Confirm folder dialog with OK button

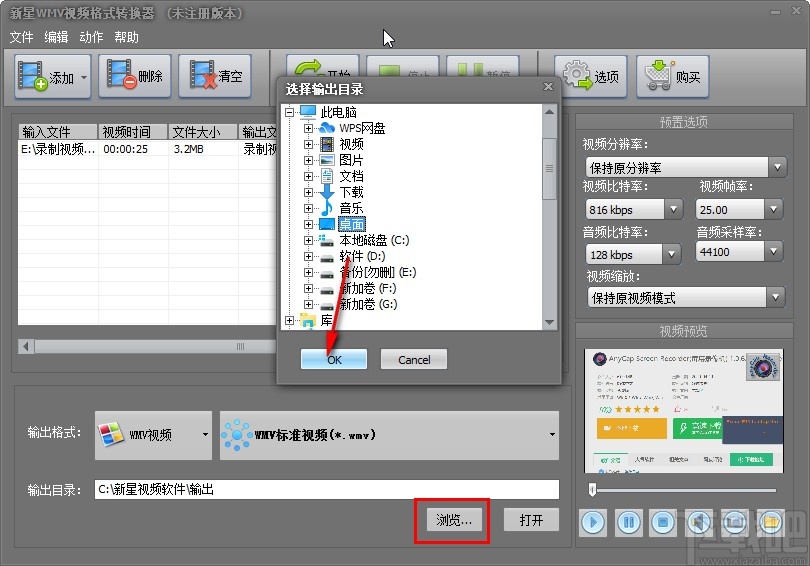click(x=334, y=359)
